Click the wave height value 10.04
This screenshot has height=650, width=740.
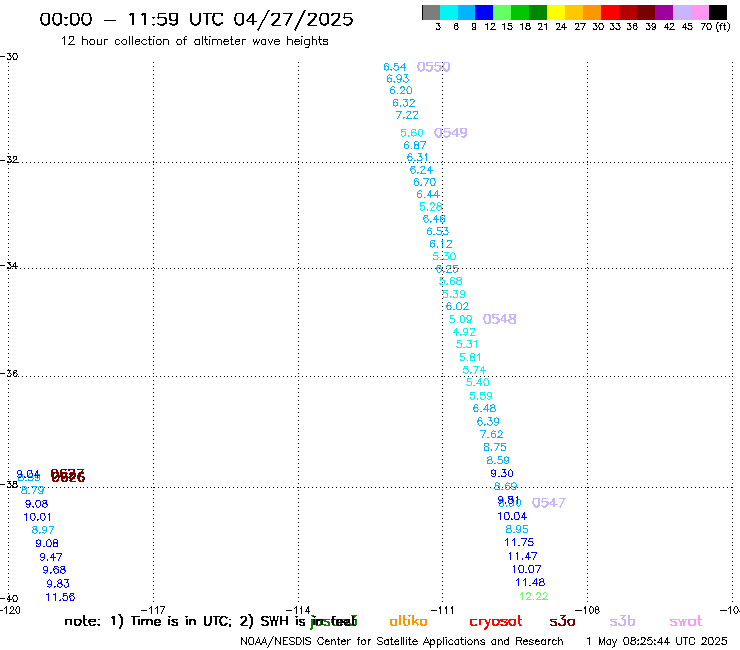(x=512, y=516)
